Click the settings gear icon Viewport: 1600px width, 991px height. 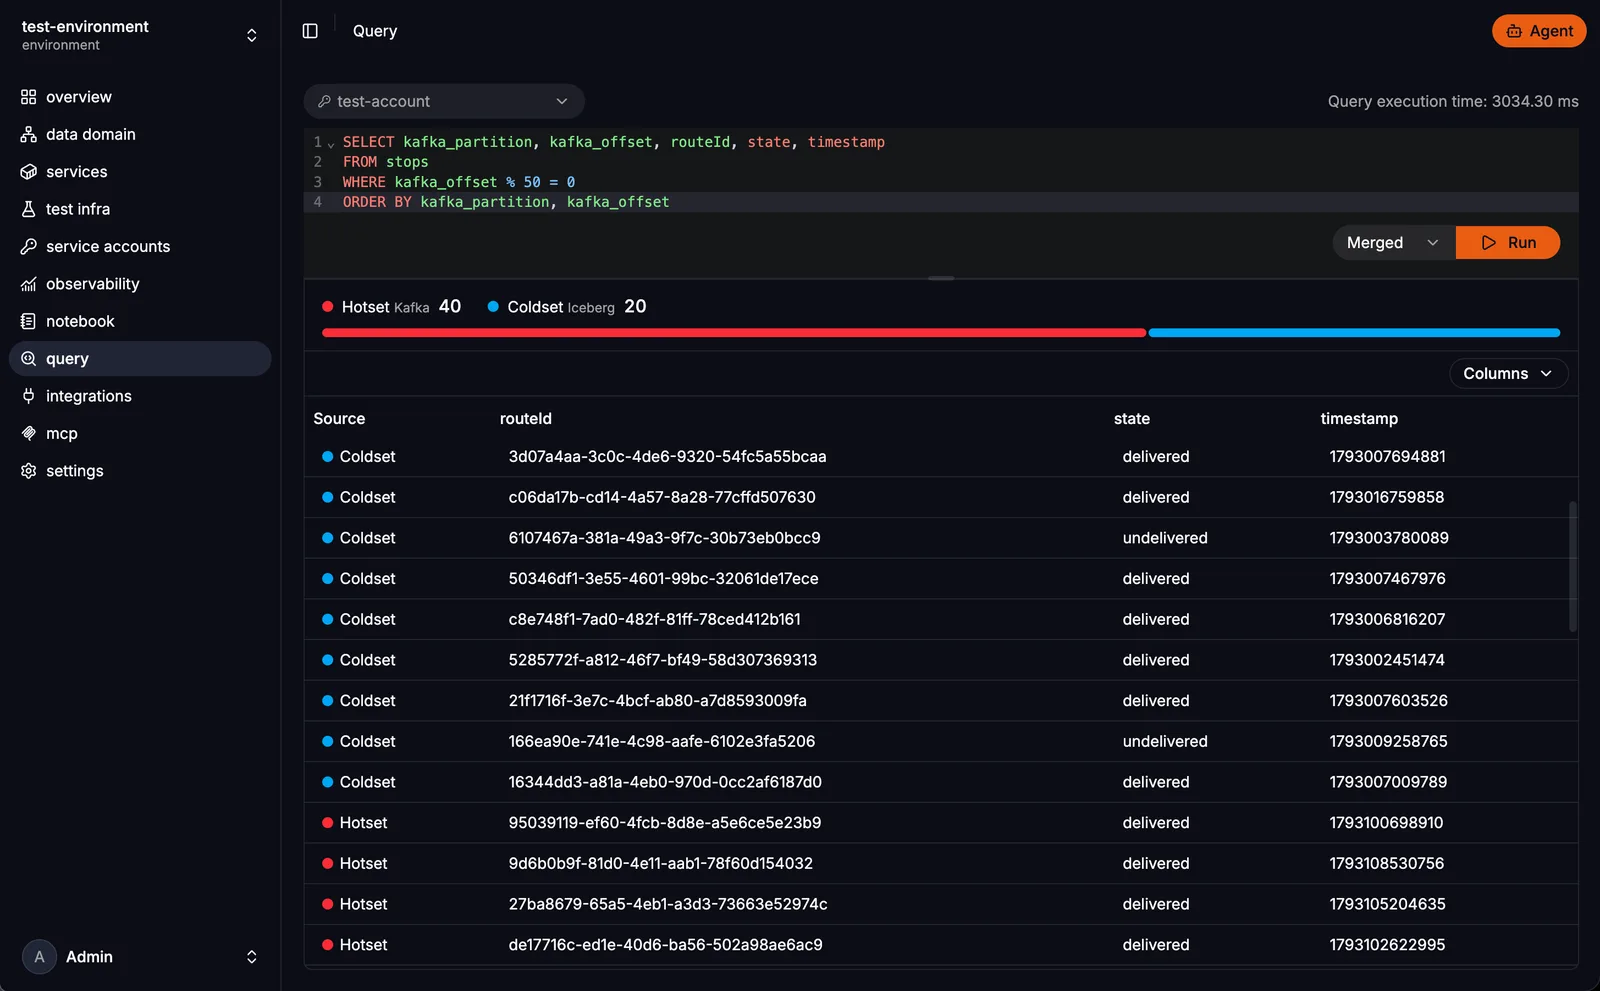(x=28, y=471)
